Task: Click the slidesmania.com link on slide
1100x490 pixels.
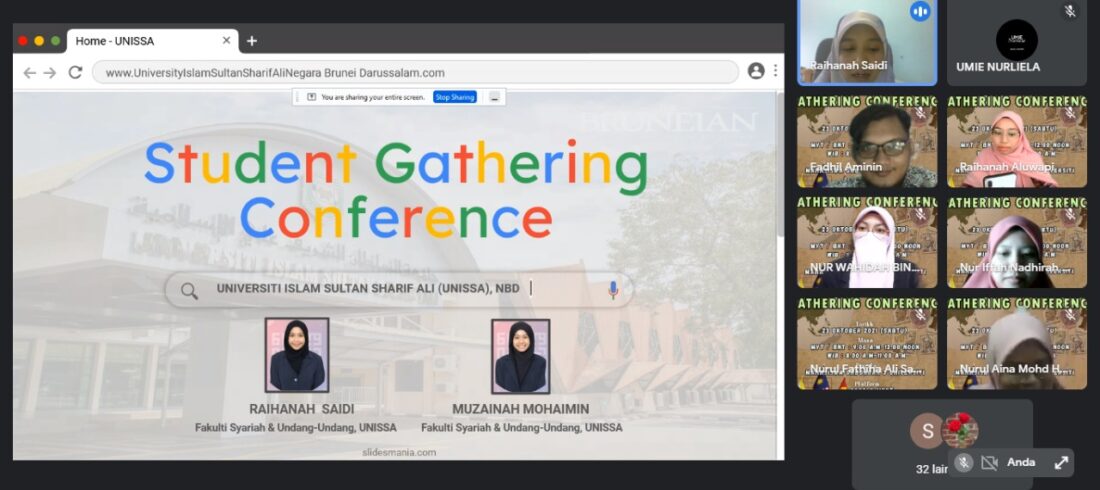Action: 399,452
